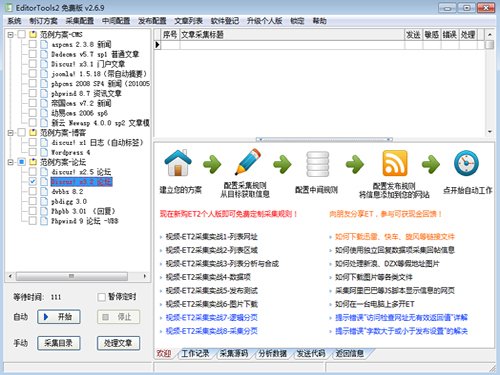Click the document icon beside aspcms 2.3.8
The image size is (500, 375).
44,44
